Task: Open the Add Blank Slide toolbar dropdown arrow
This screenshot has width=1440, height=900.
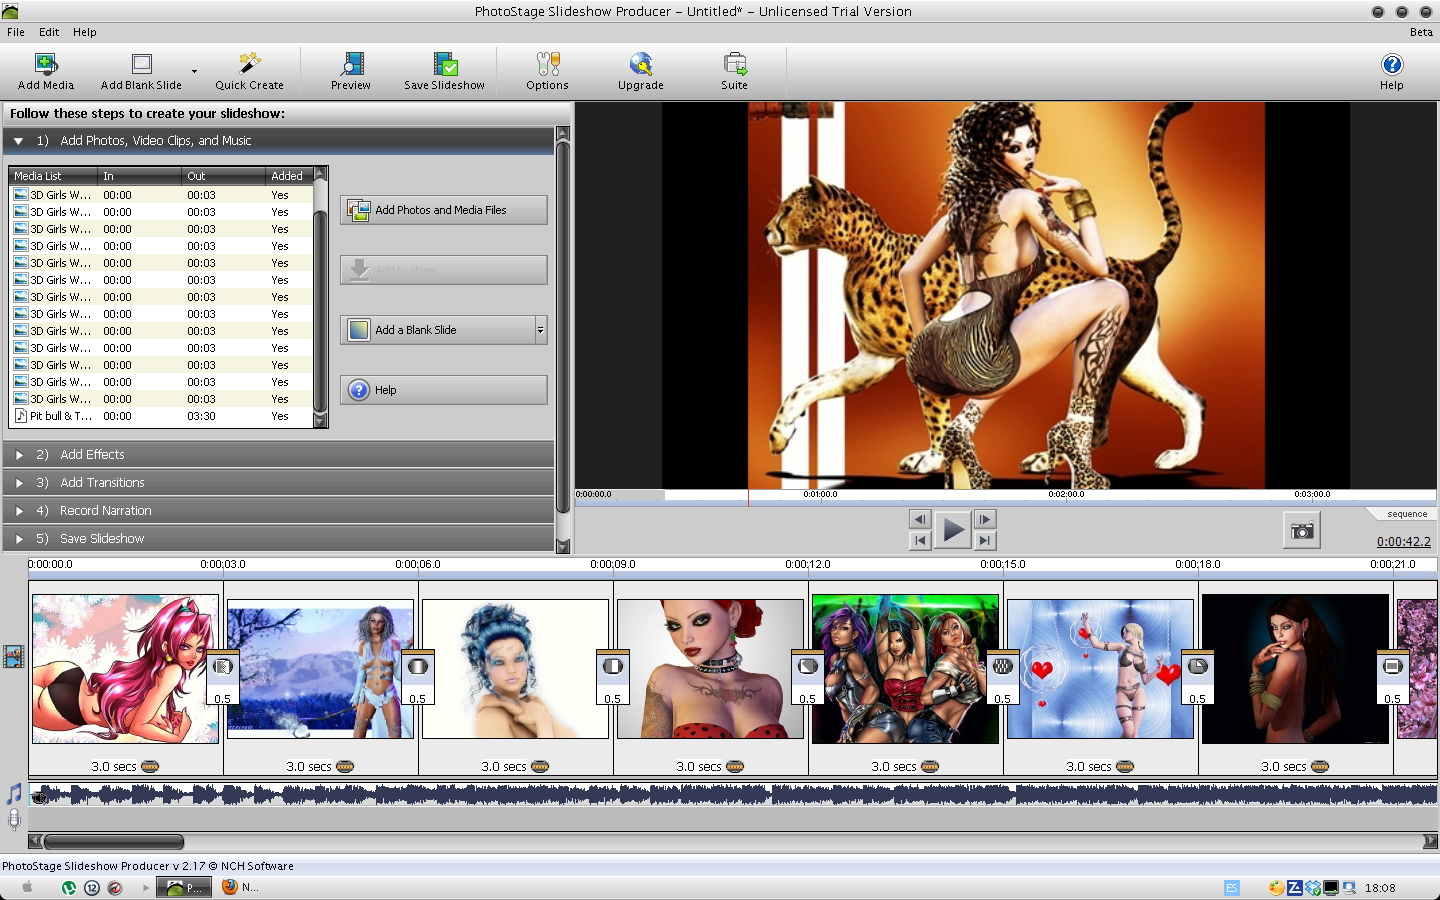Action: 194,72
